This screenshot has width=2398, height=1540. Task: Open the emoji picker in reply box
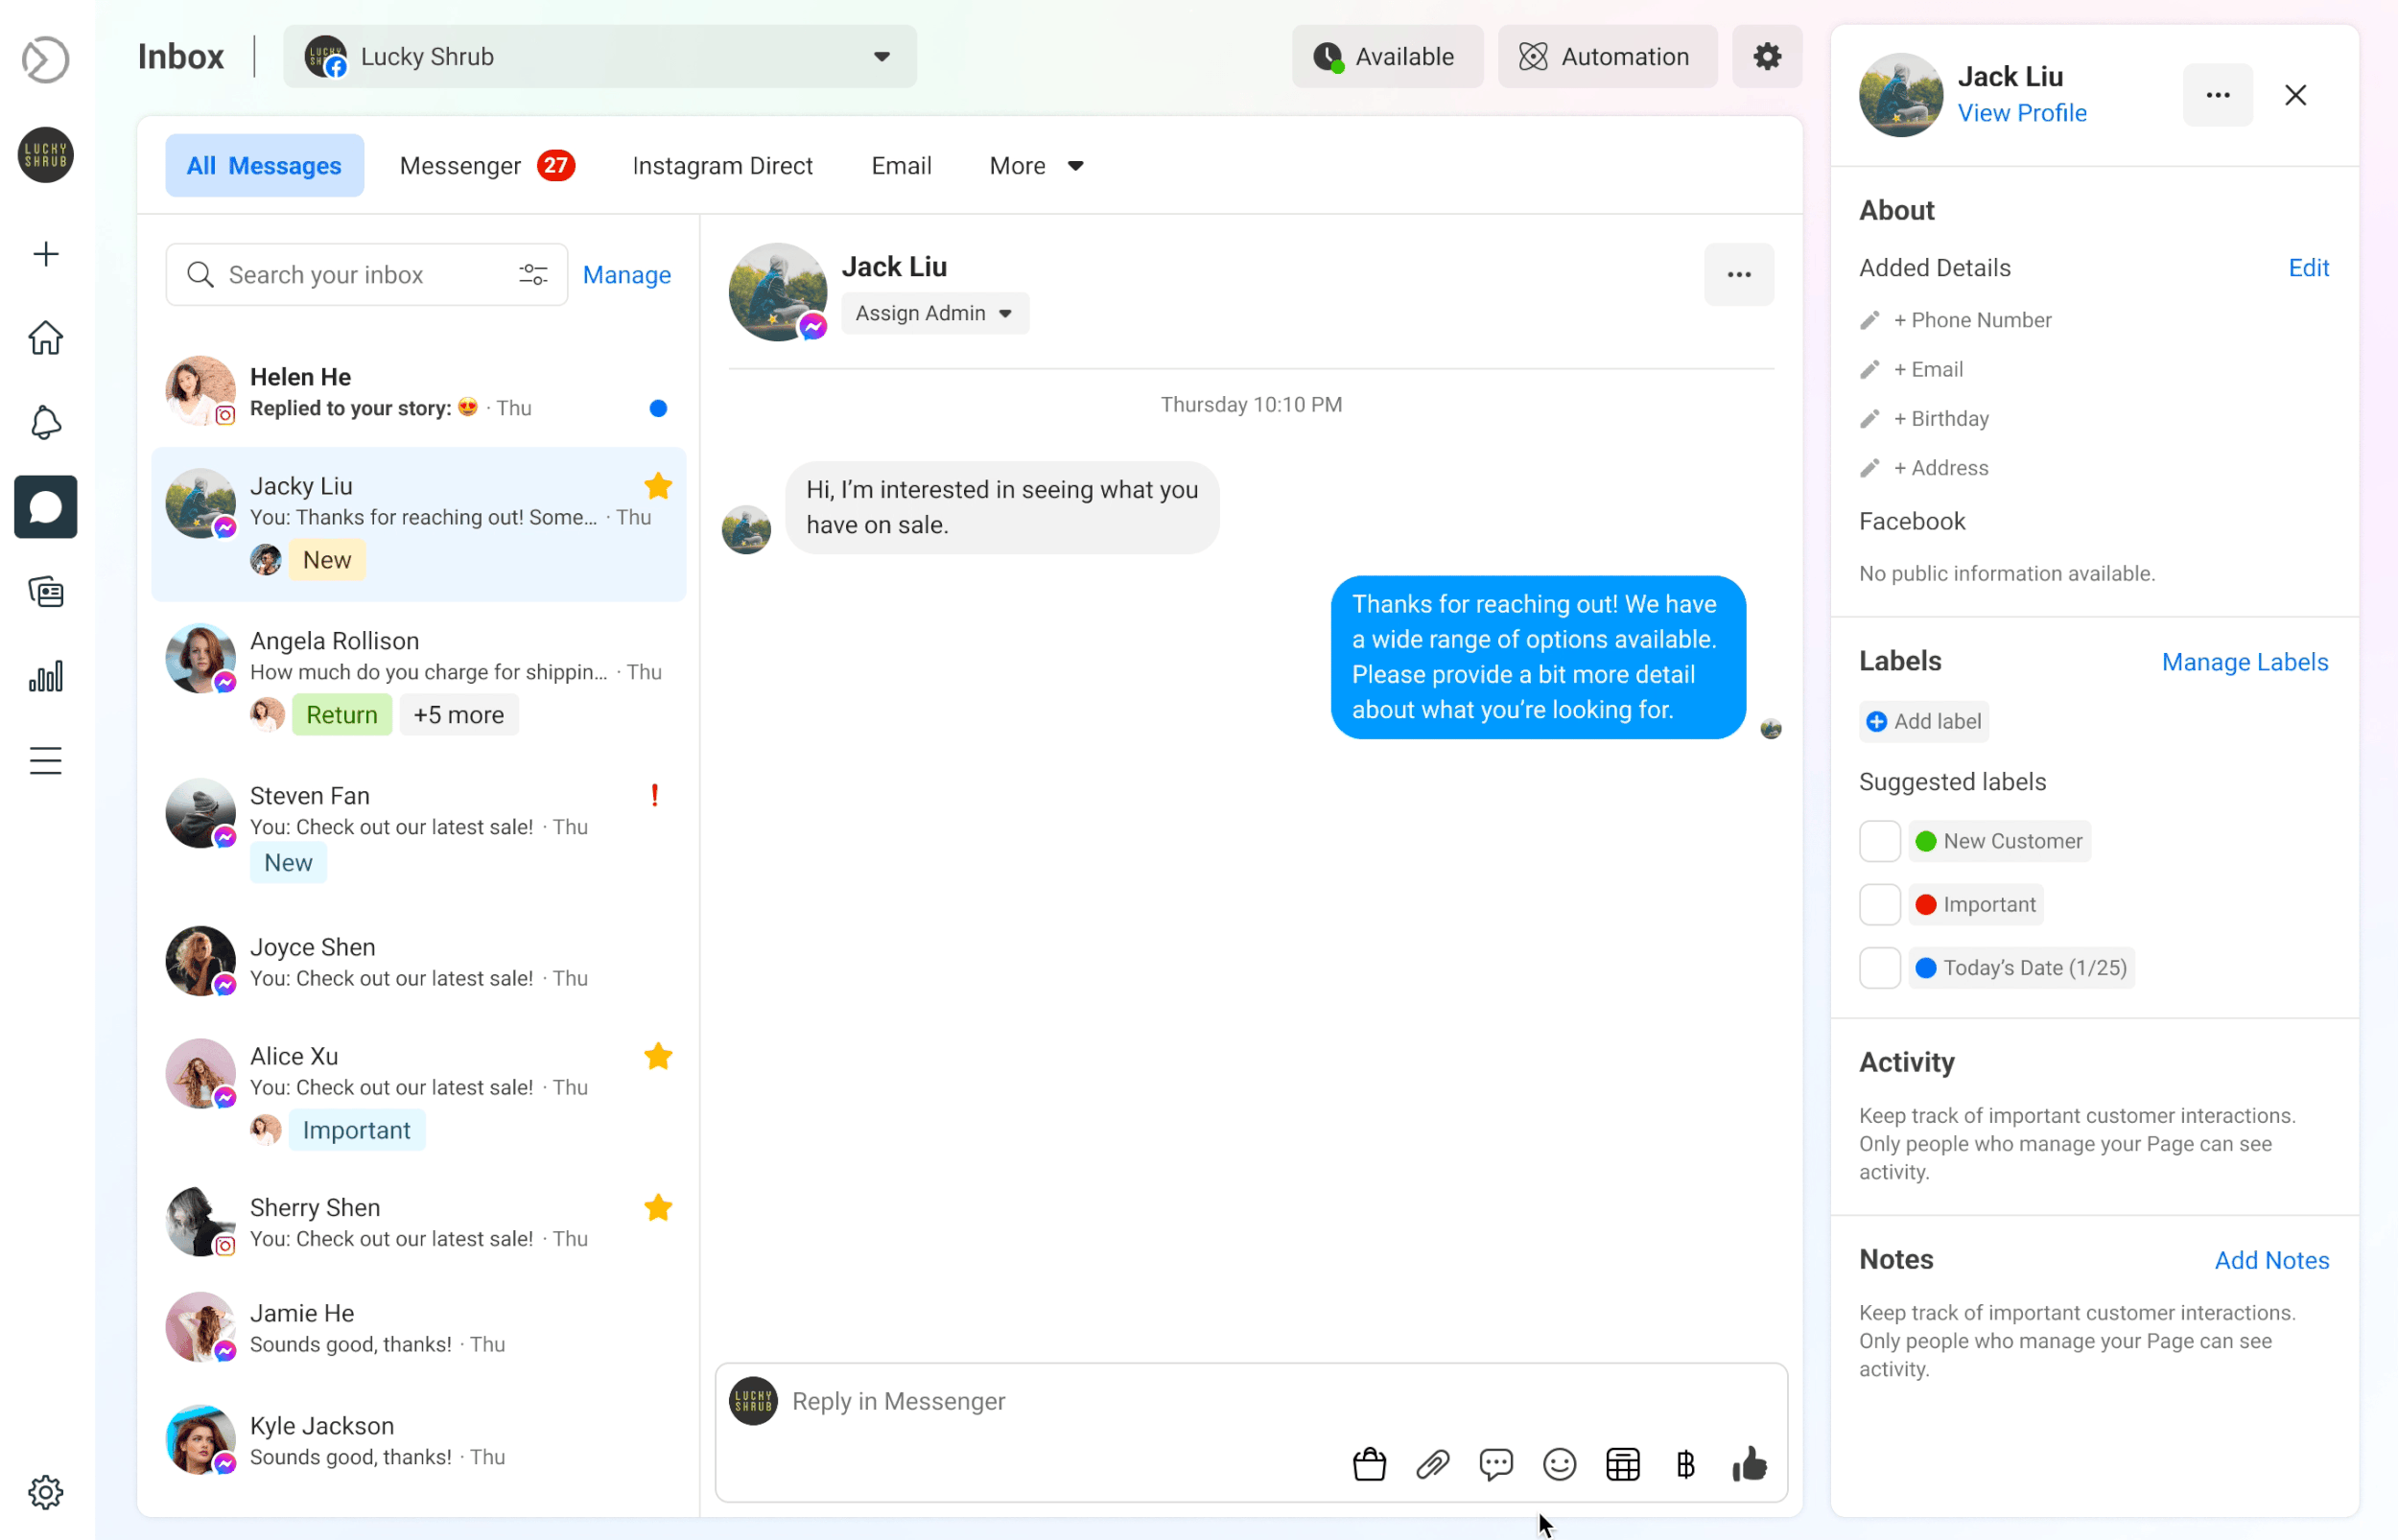[1559, 1464]
